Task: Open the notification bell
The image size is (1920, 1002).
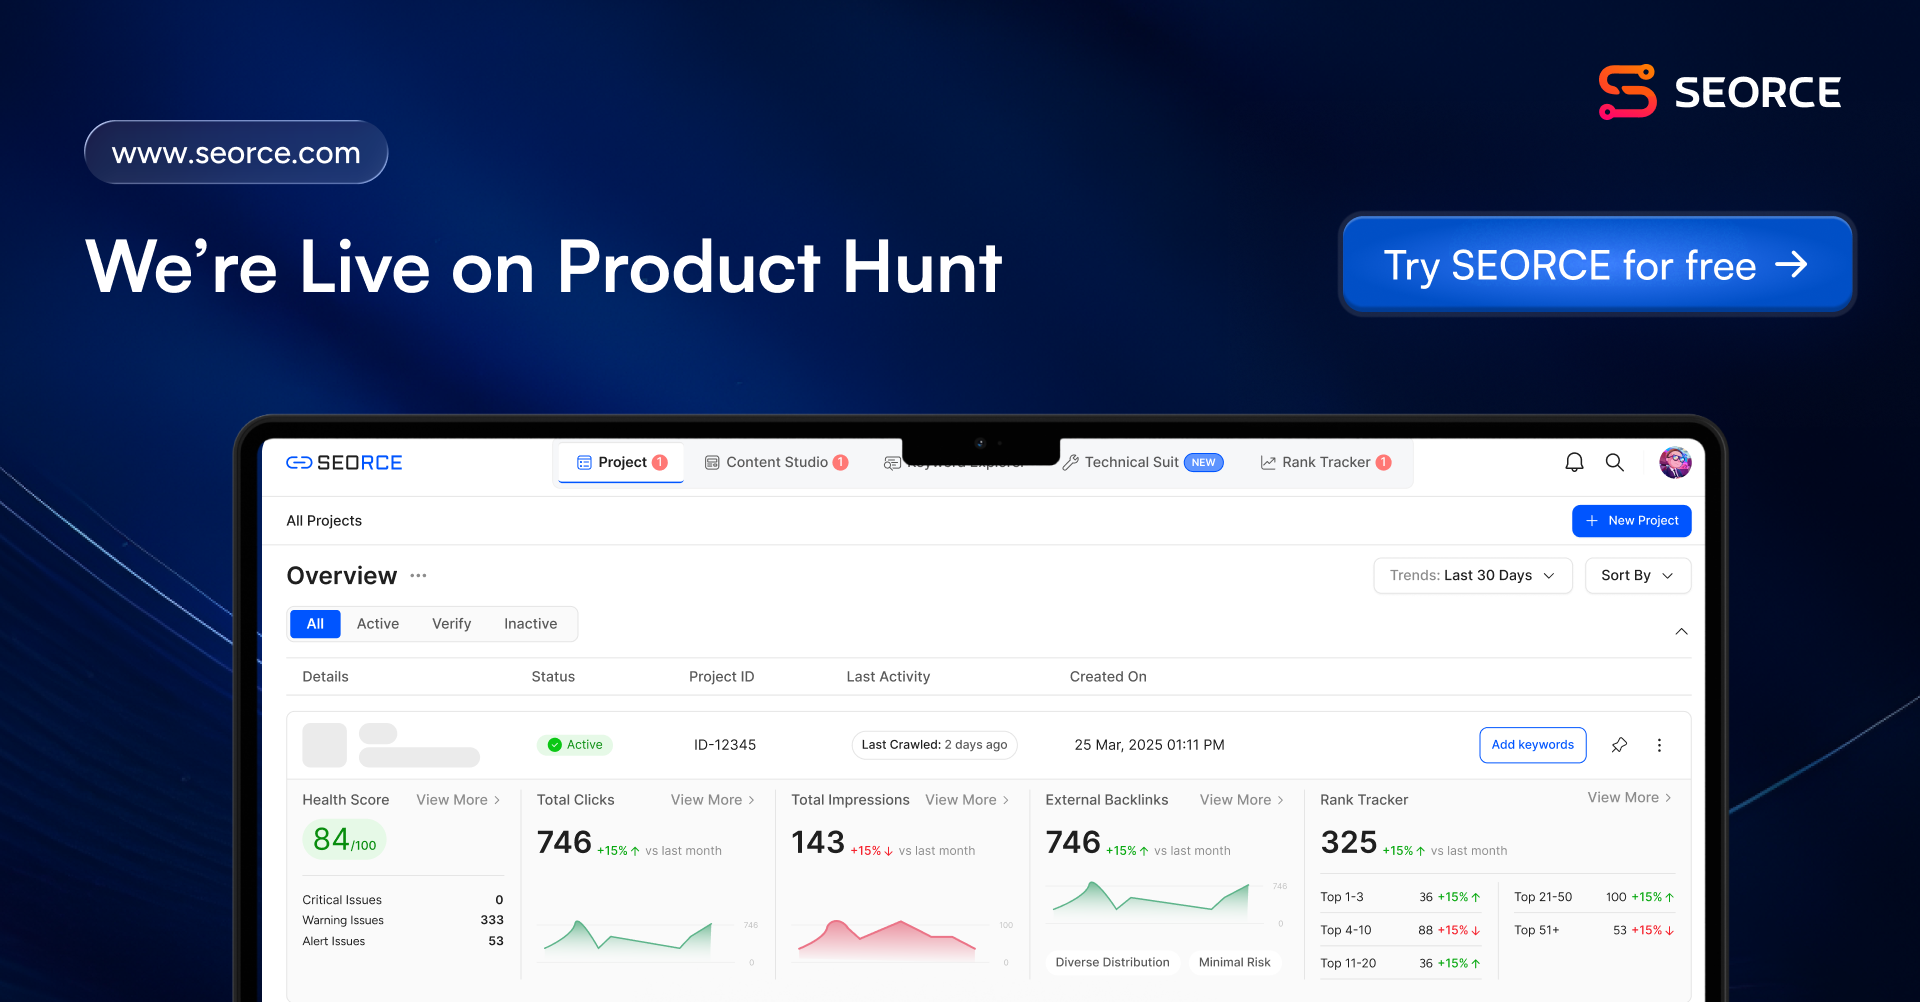Action: tap(1574, 462)
